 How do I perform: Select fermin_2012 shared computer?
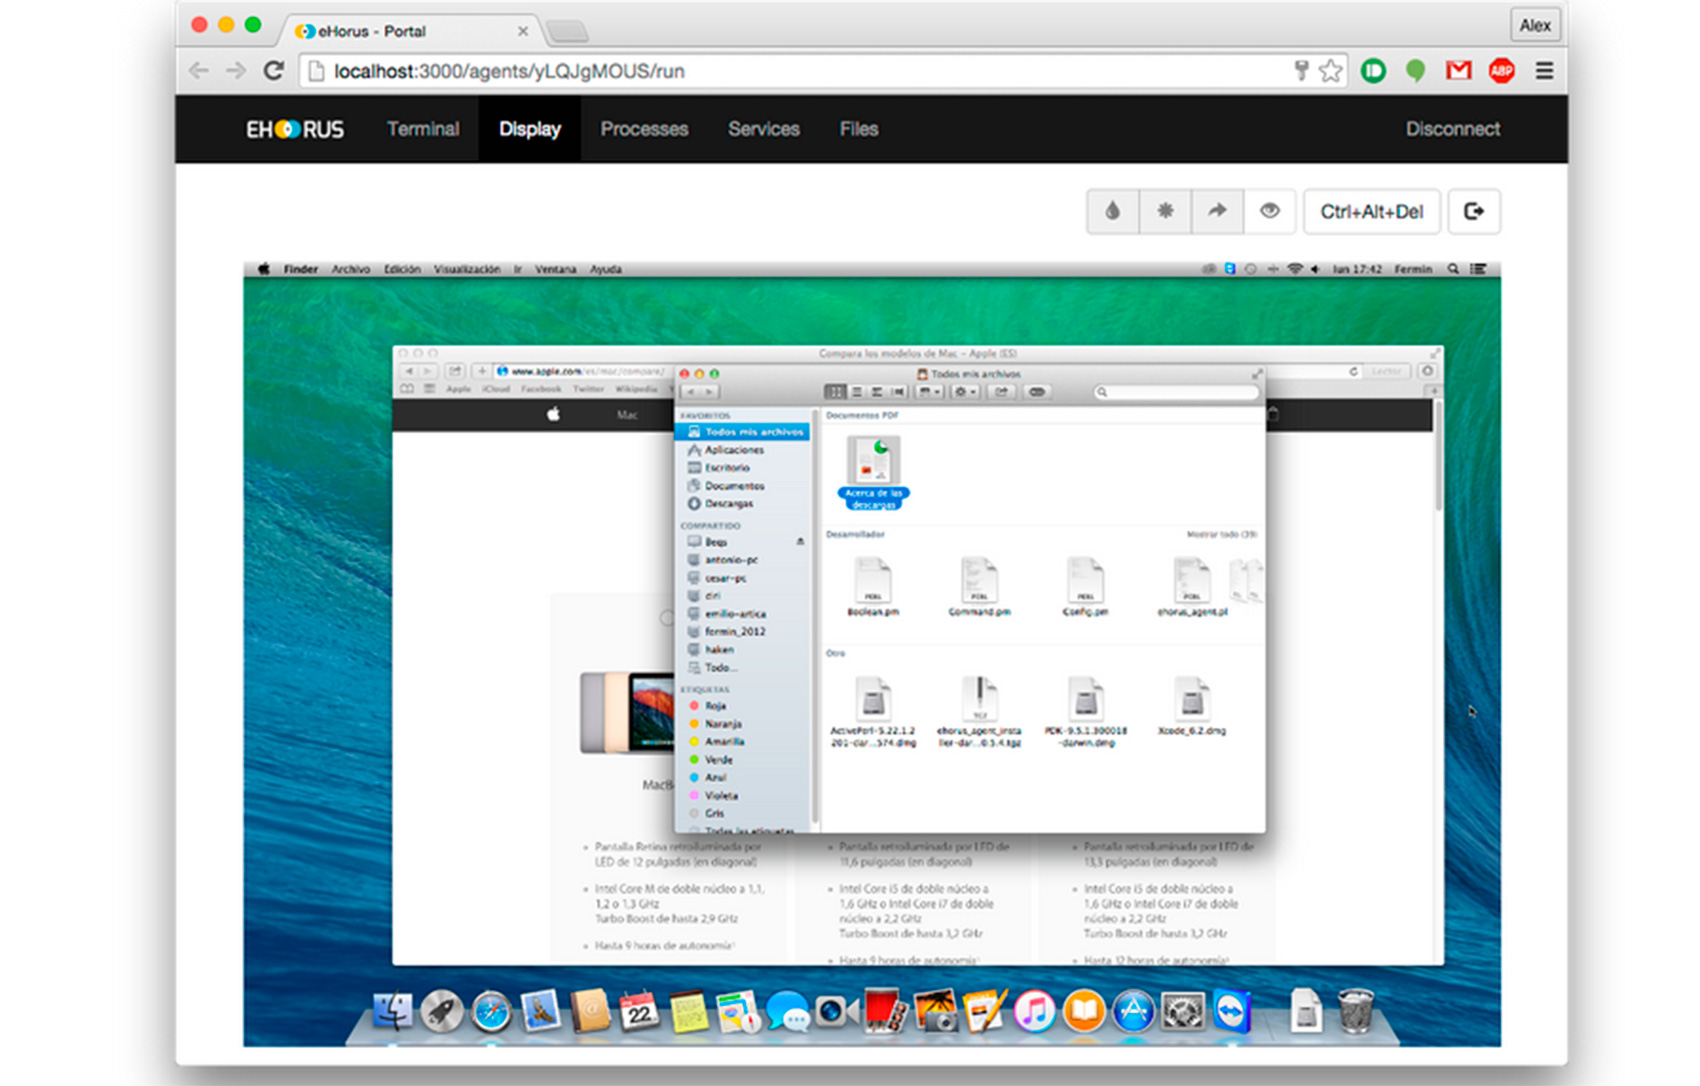pyautogui.click(x=742, y=632)
